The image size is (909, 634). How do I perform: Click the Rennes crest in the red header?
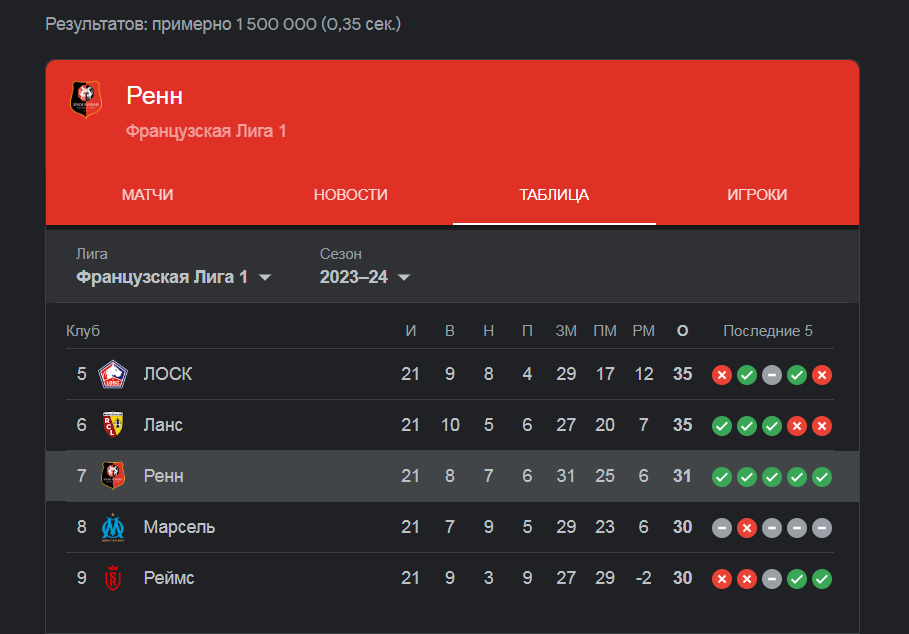point(86,99)
